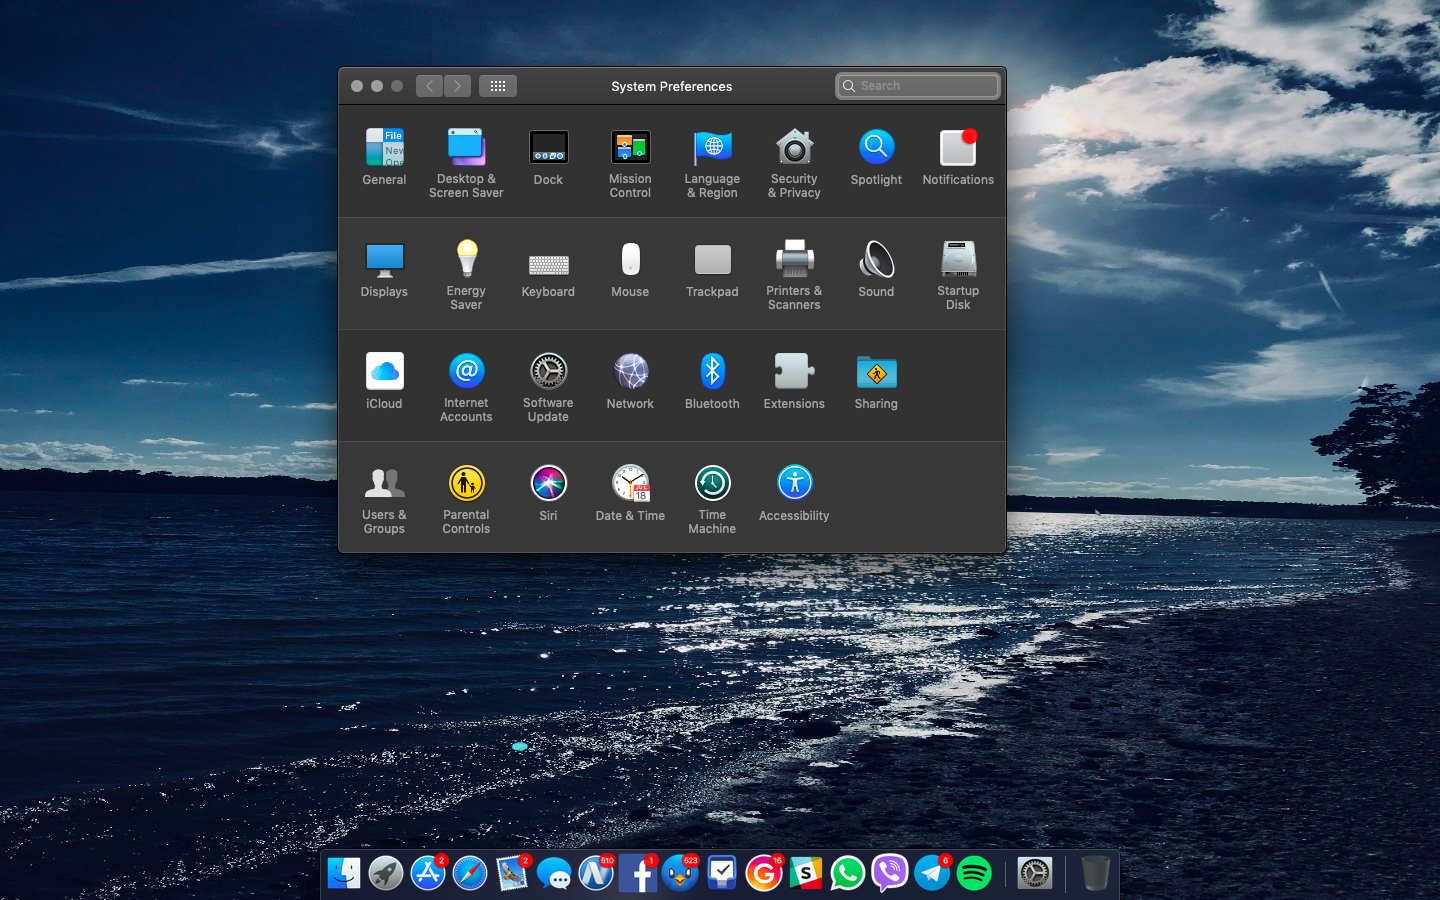Click the back navigation arrow
Screen dimensions: 1440x900
pos(430,86)
